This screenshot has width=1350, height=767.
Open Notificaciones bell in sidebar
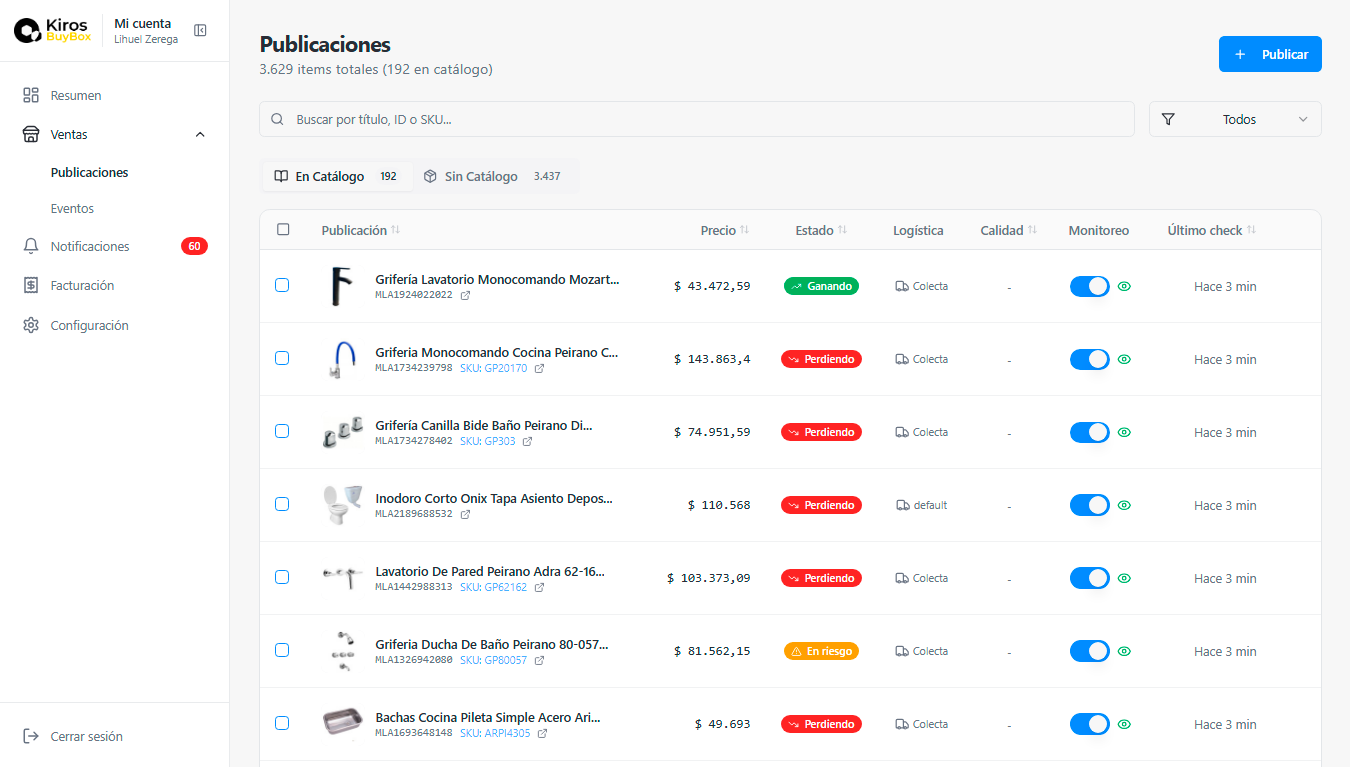pyautogui.click(x=31, y=246)
